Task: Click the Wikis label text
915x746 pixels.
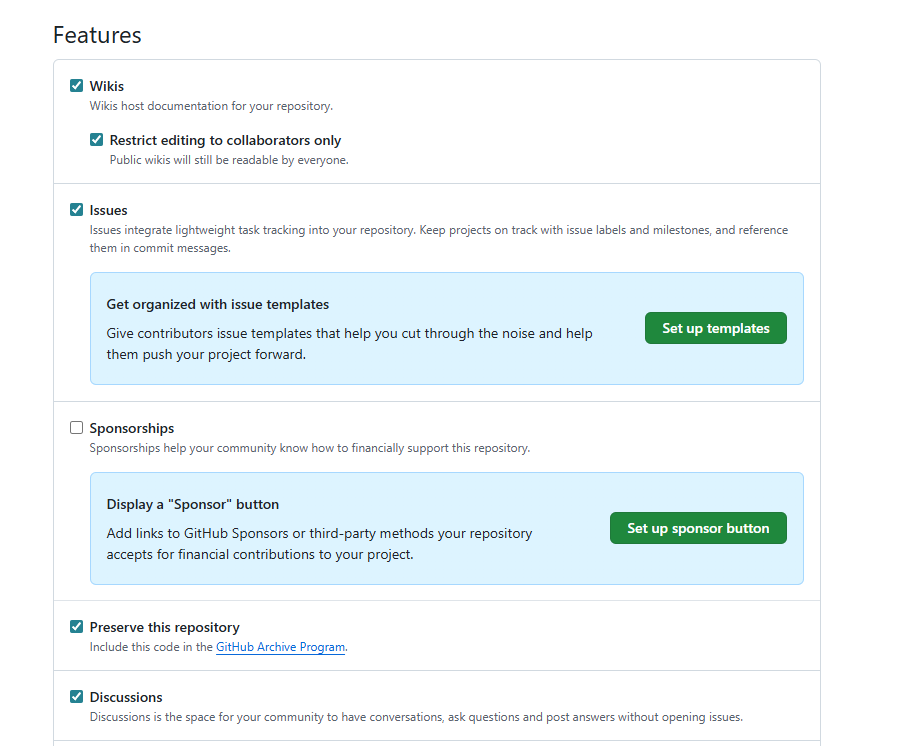Action: click(107, 86)
